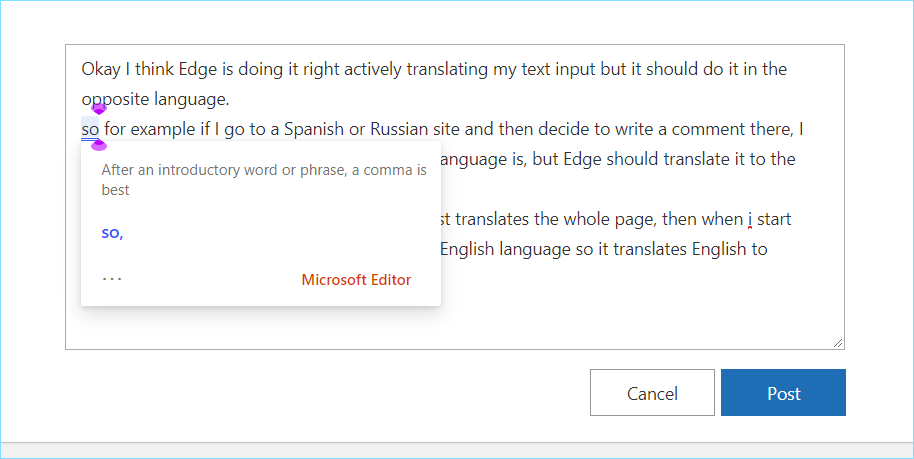Click the purple selection handle below "so"

[99, 146]
